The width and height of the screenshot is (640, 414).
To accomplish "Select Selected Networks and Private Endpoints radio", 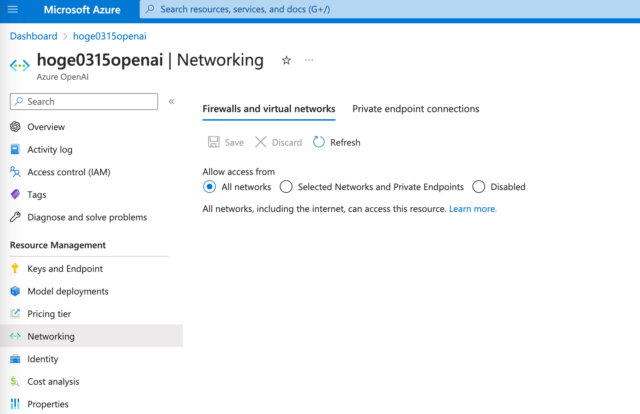I will (x=286, y=187).
